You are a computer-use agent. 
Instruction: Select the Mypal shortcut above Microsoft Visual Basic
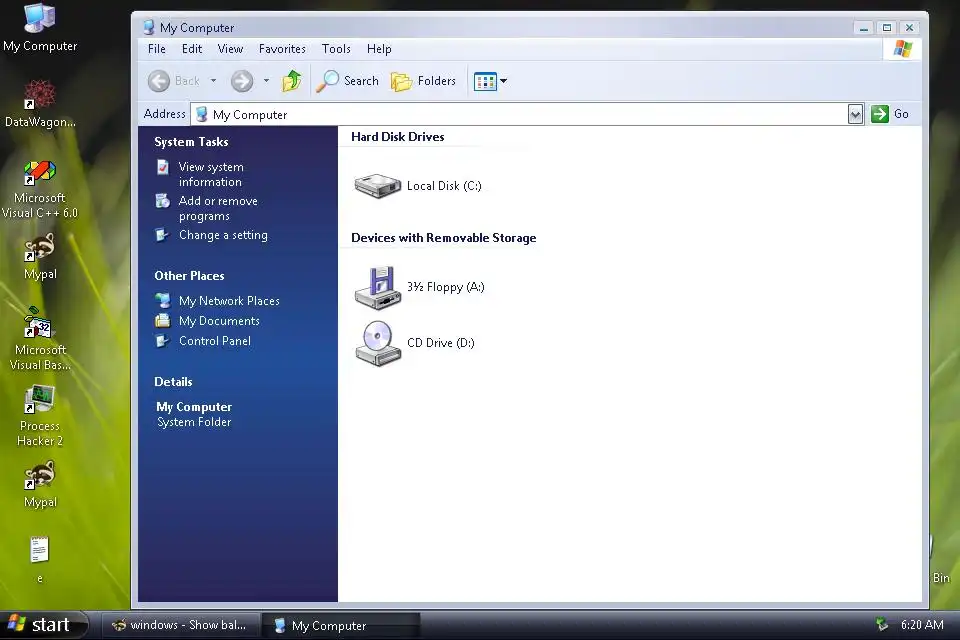40,256
